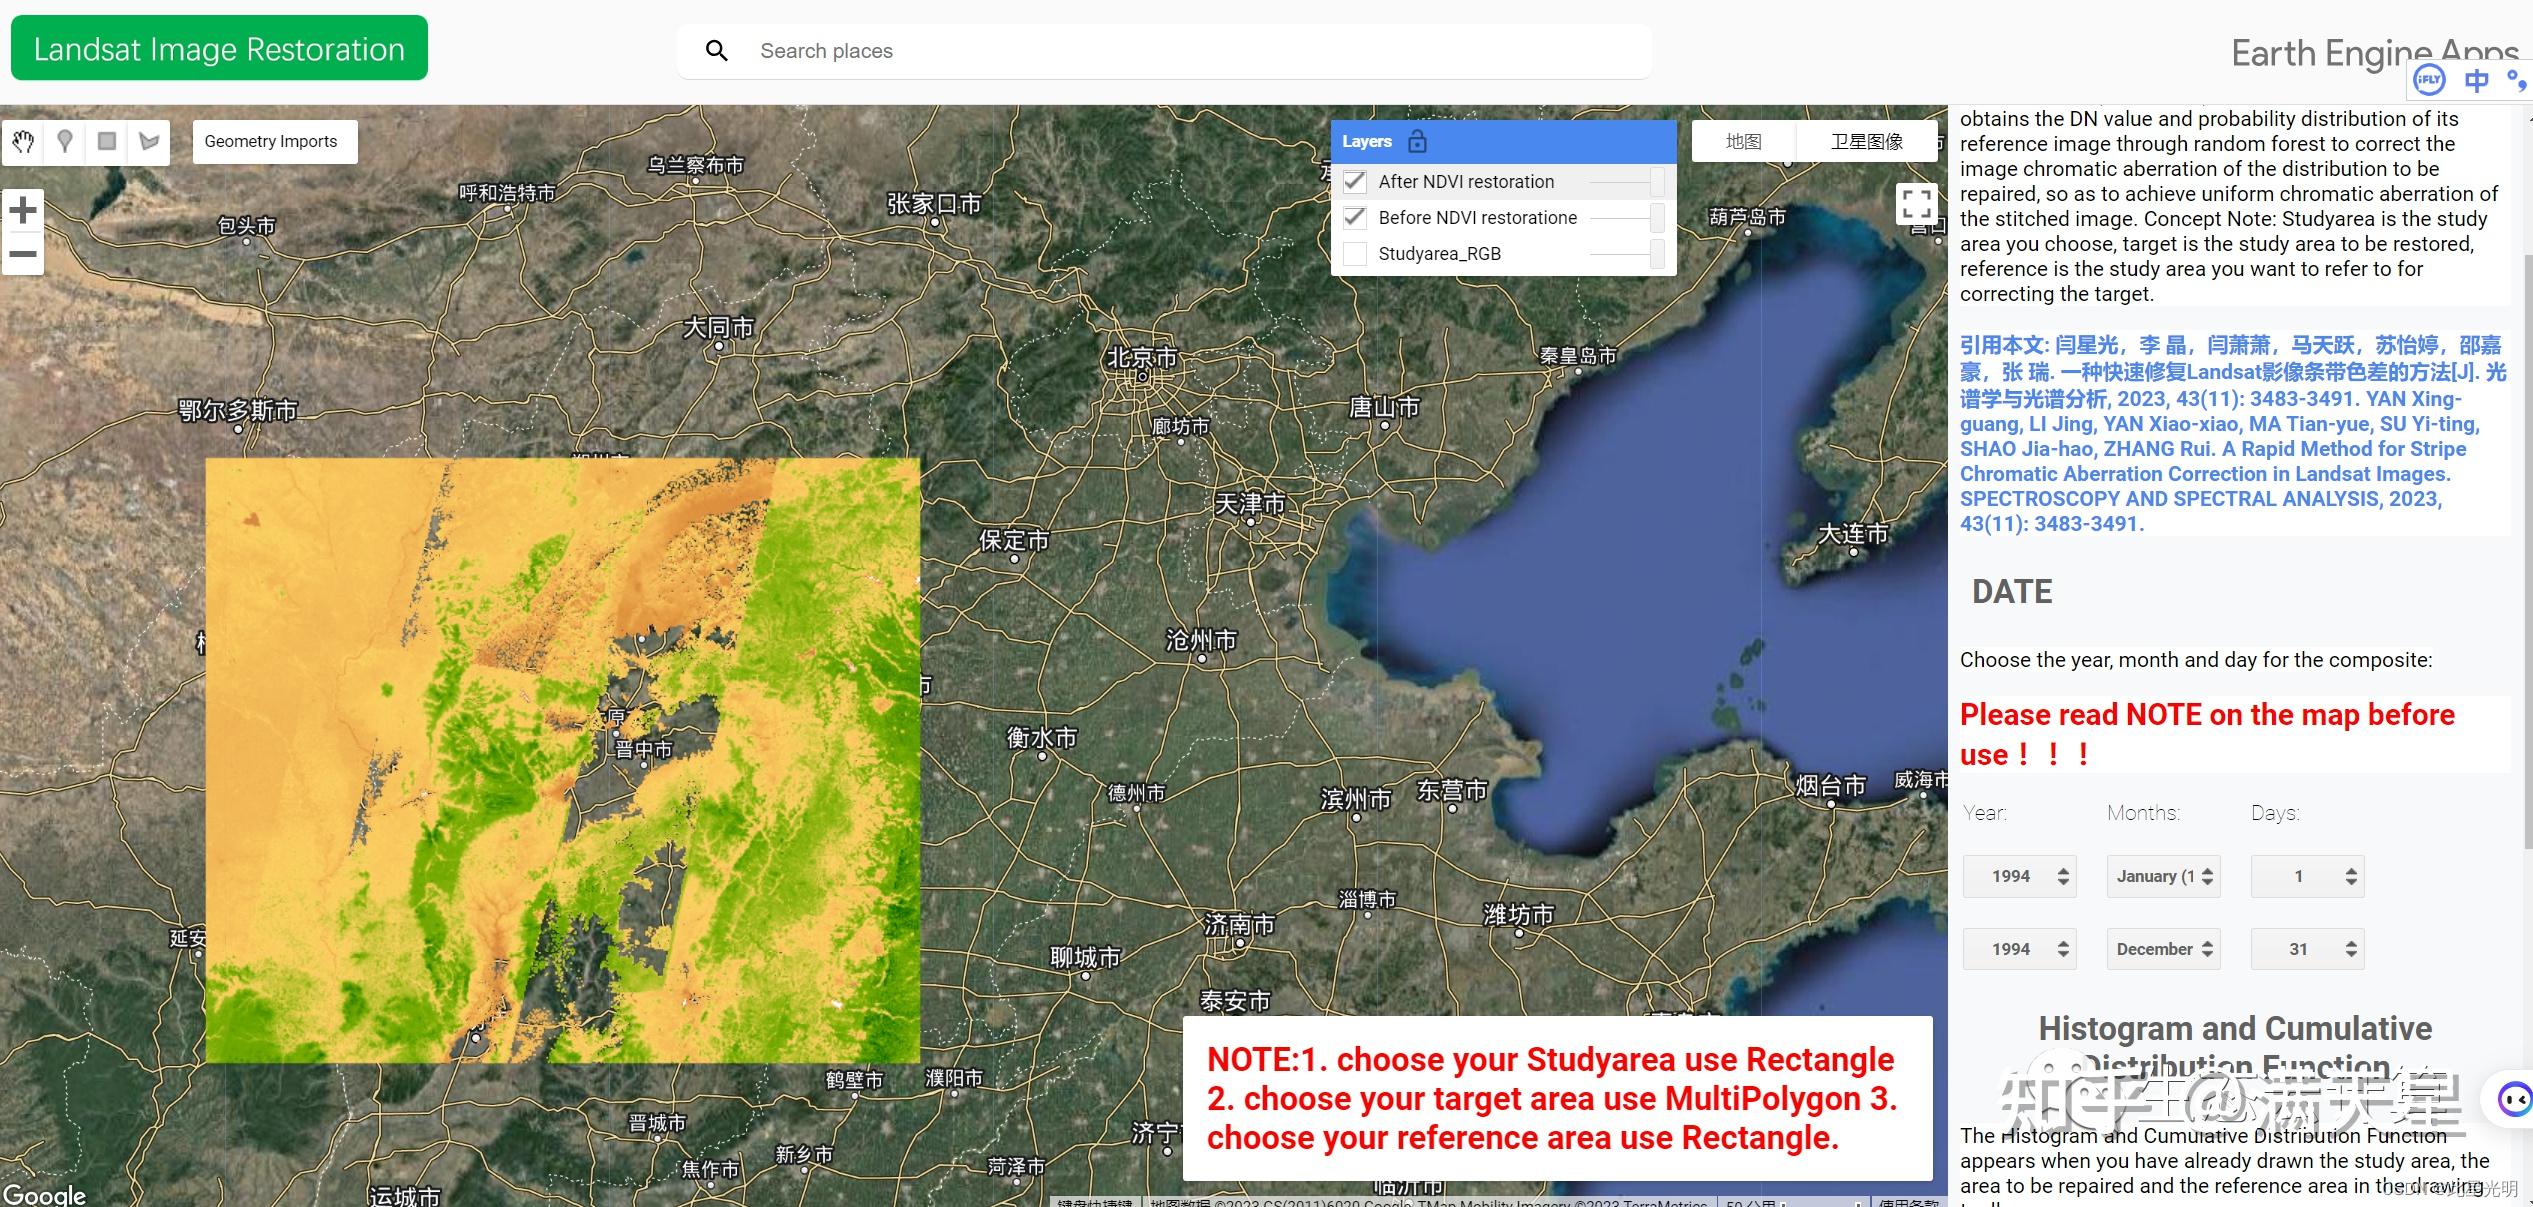This screenshot has width=2533, height=1207.
Task: Zoom in using the plus button
Action: coord(23,210)
